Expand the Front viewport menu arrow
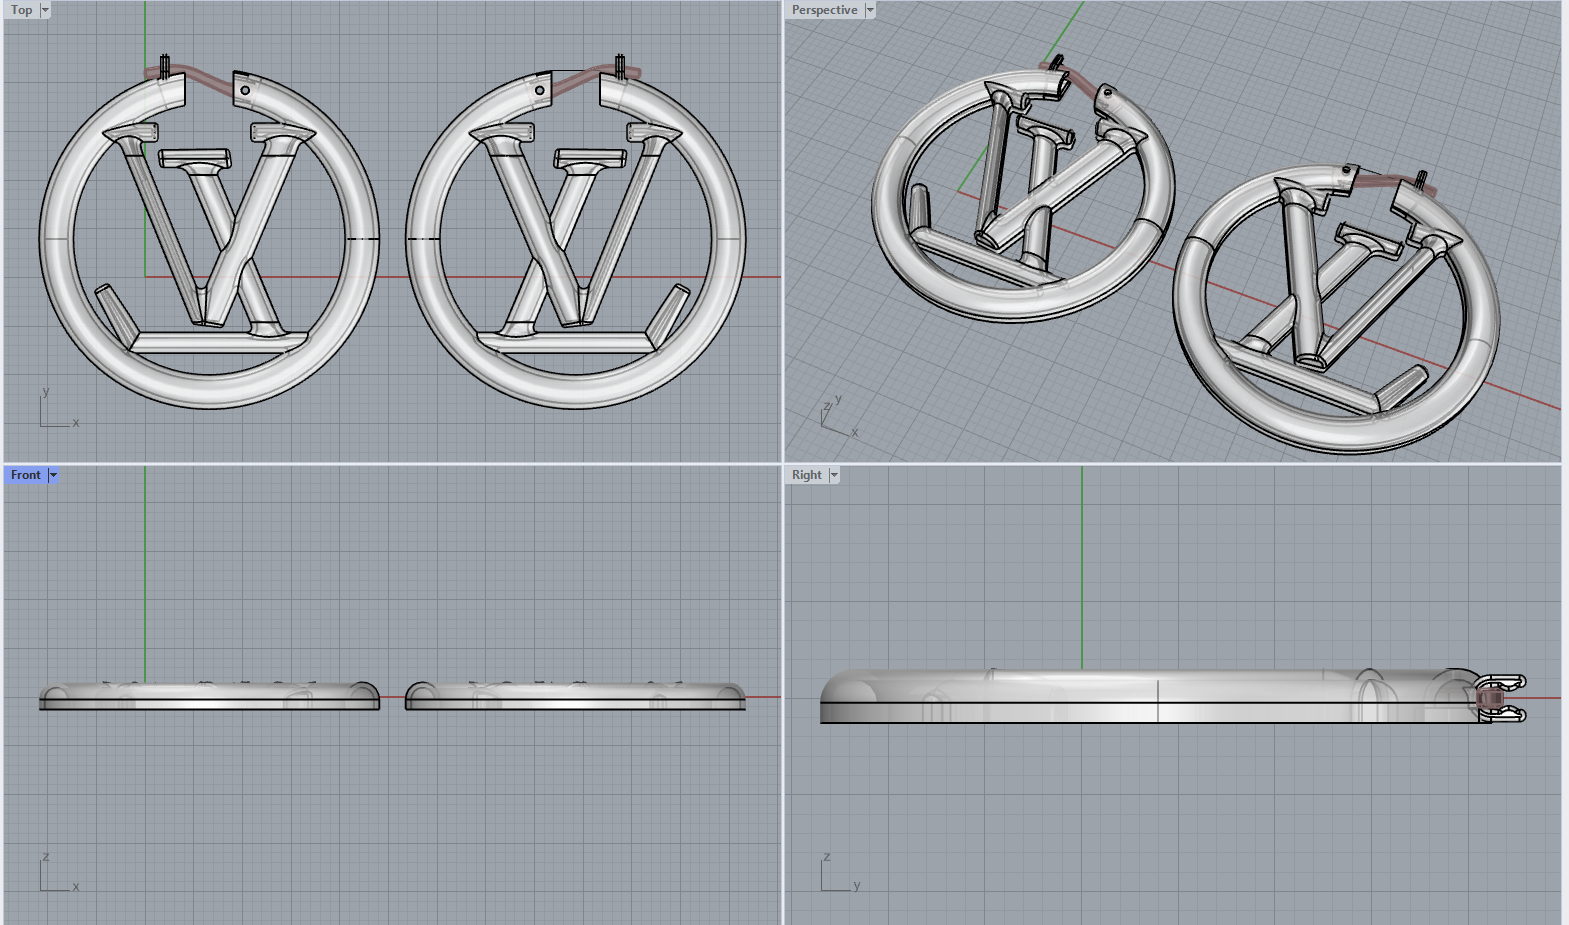 pyautogui.click(x=54, y=475)
